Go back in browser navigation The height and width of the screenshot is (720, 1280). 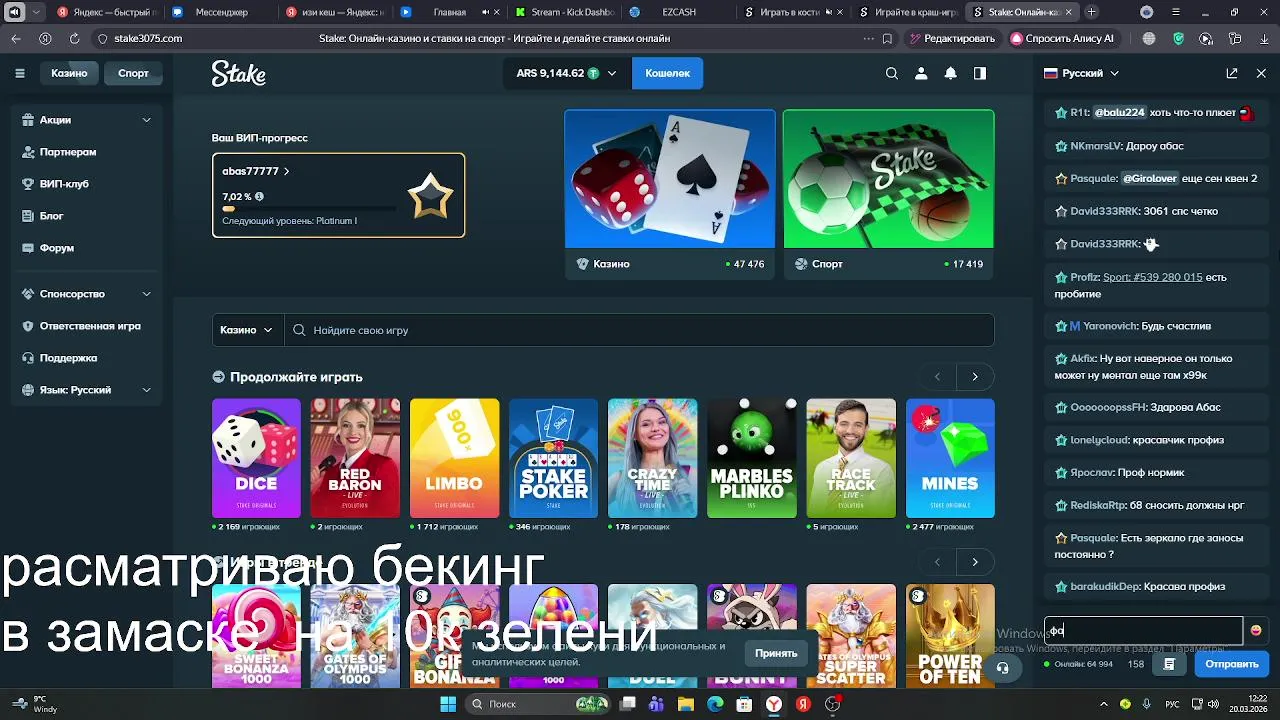[x=16, y=38]
